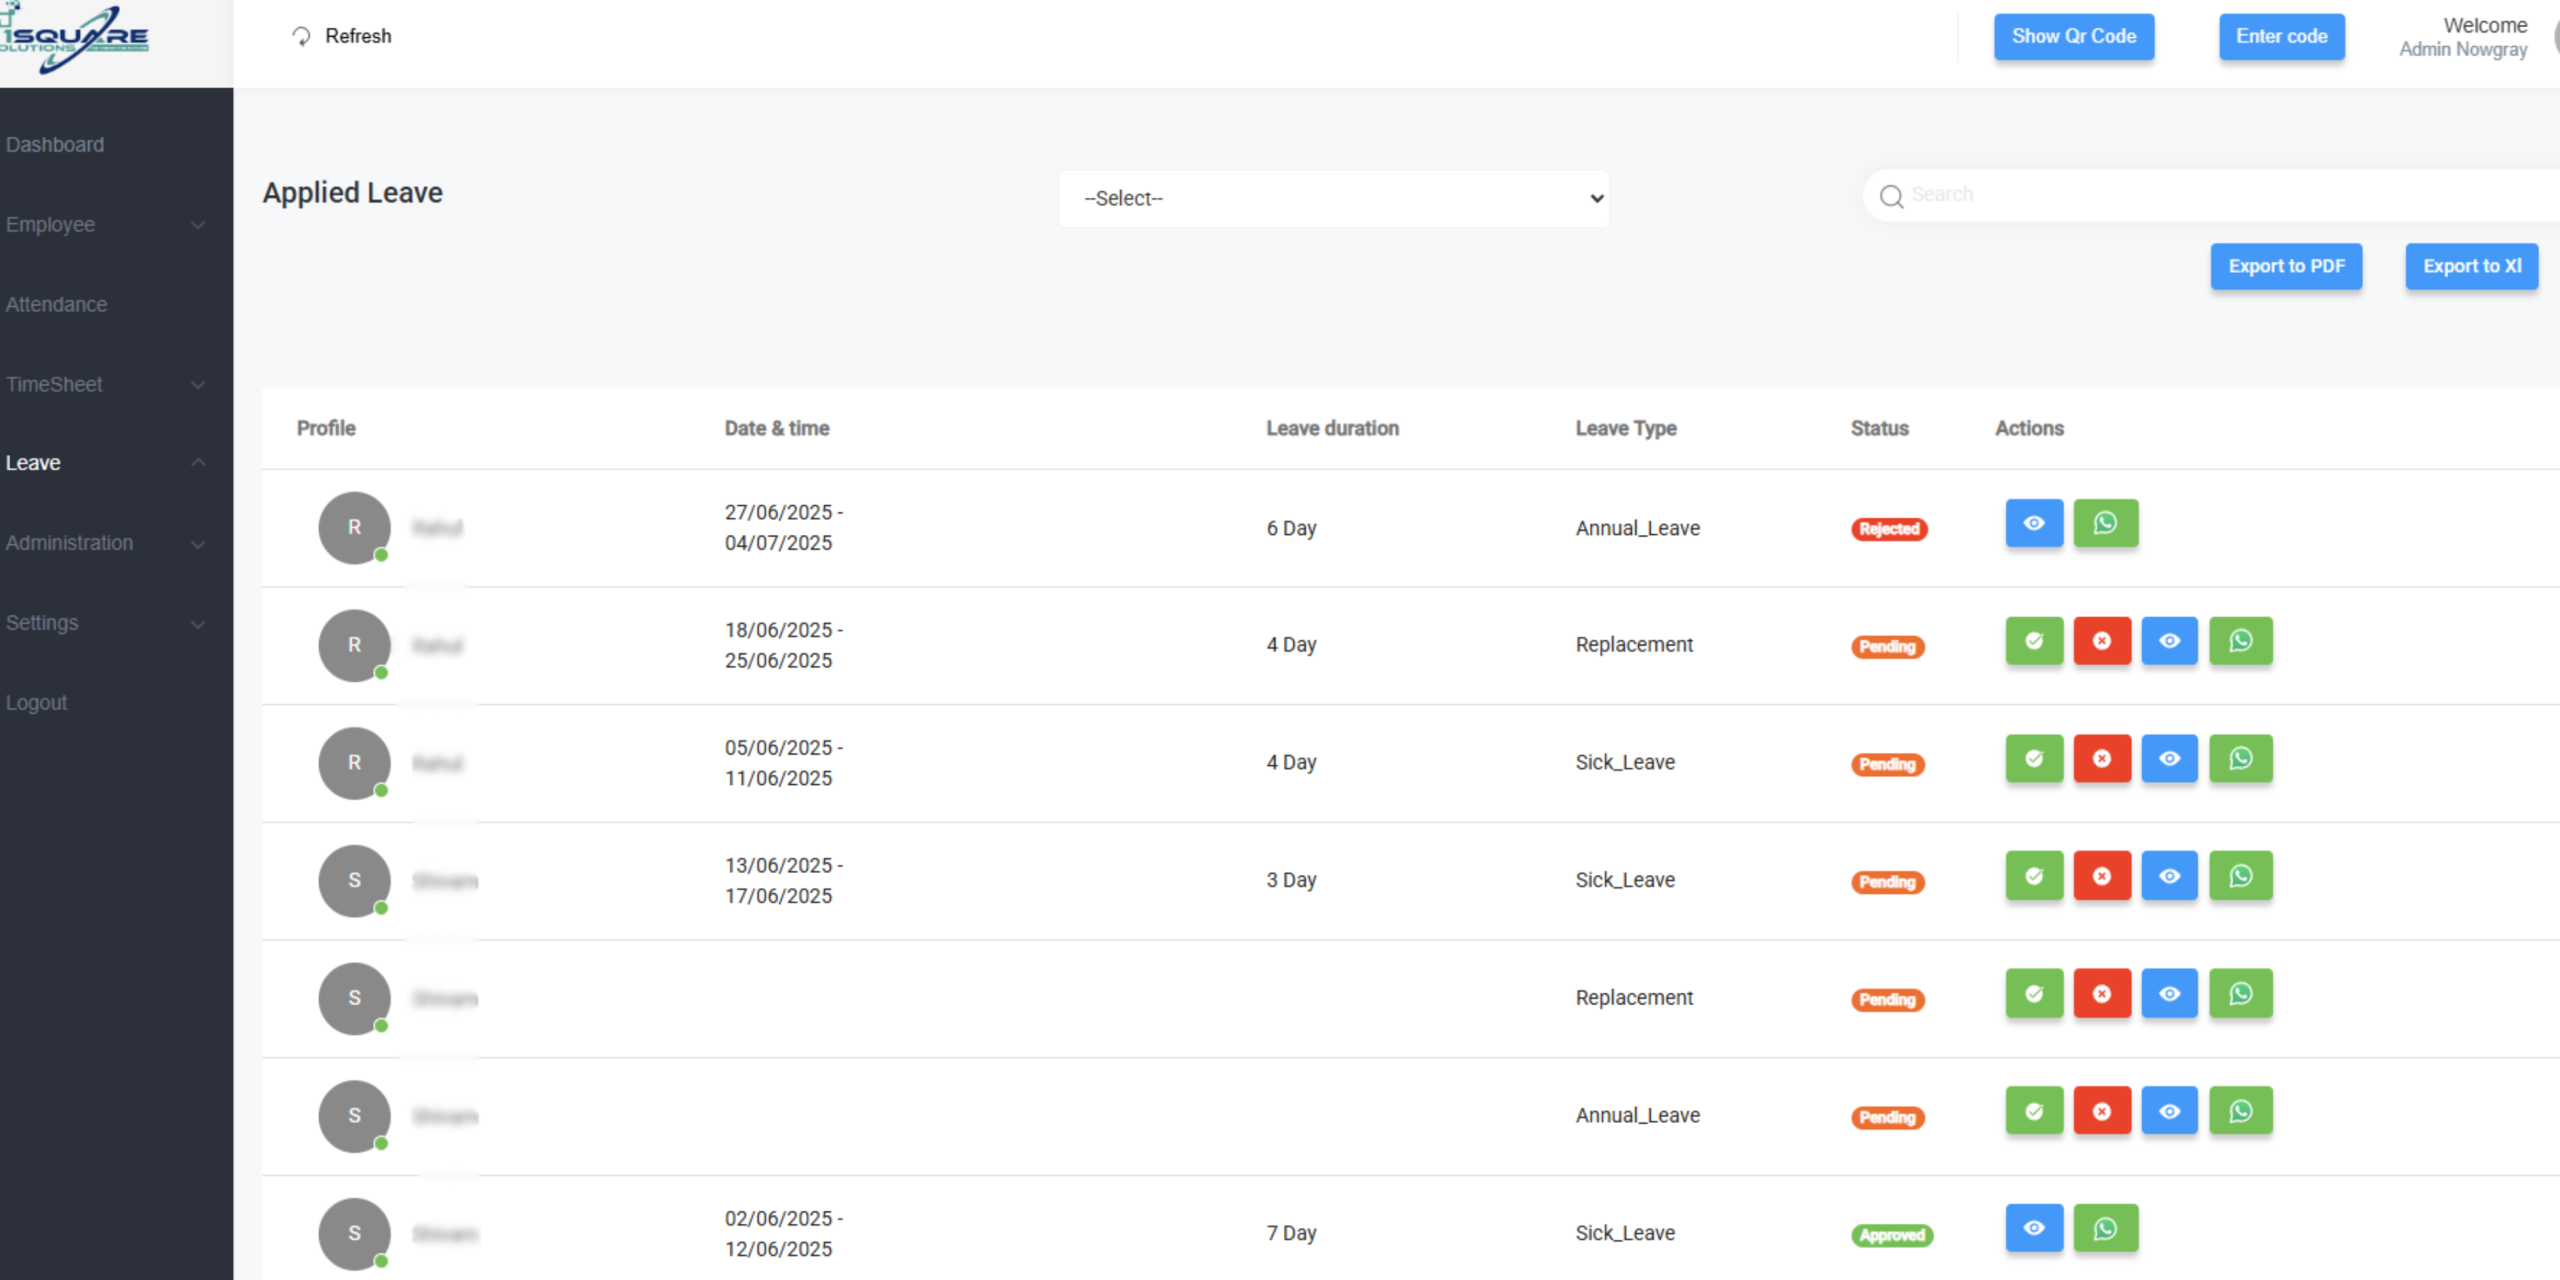View details of 18/06/2025 Replacement leave
2560x1280 pixels.
(2169, 641)
